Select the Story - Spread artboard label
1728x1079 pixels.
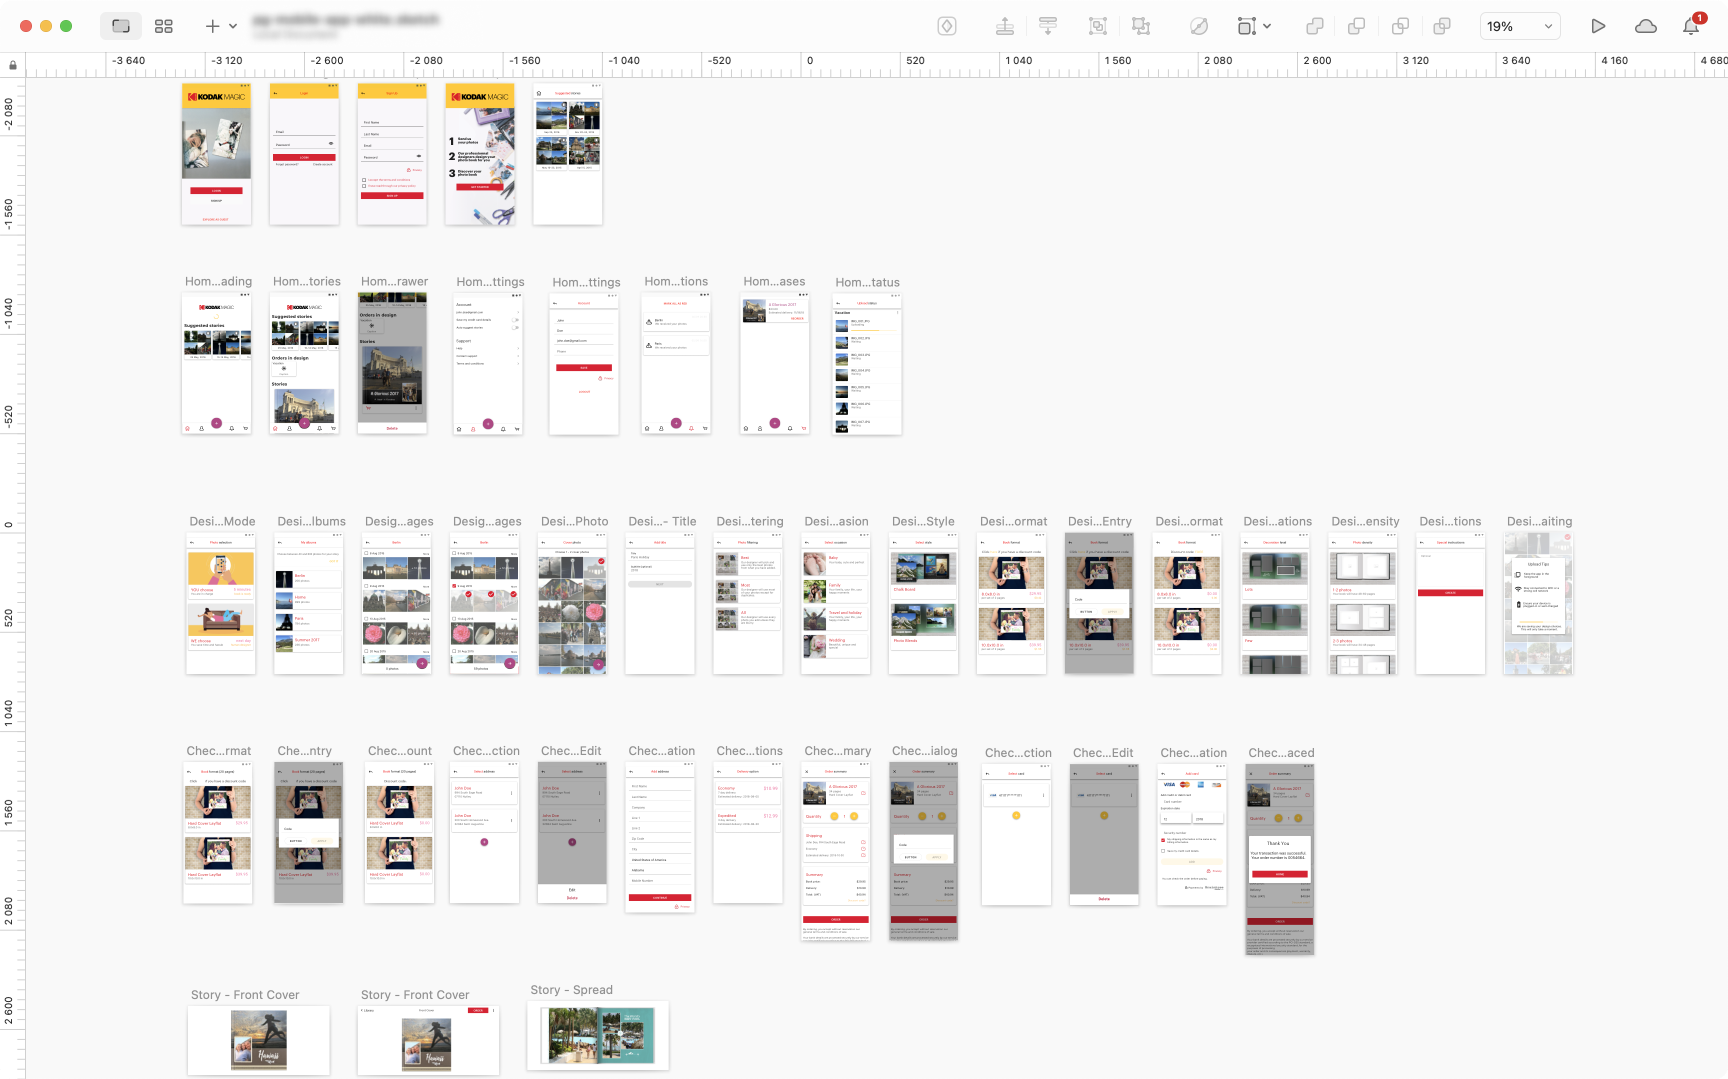571,990
